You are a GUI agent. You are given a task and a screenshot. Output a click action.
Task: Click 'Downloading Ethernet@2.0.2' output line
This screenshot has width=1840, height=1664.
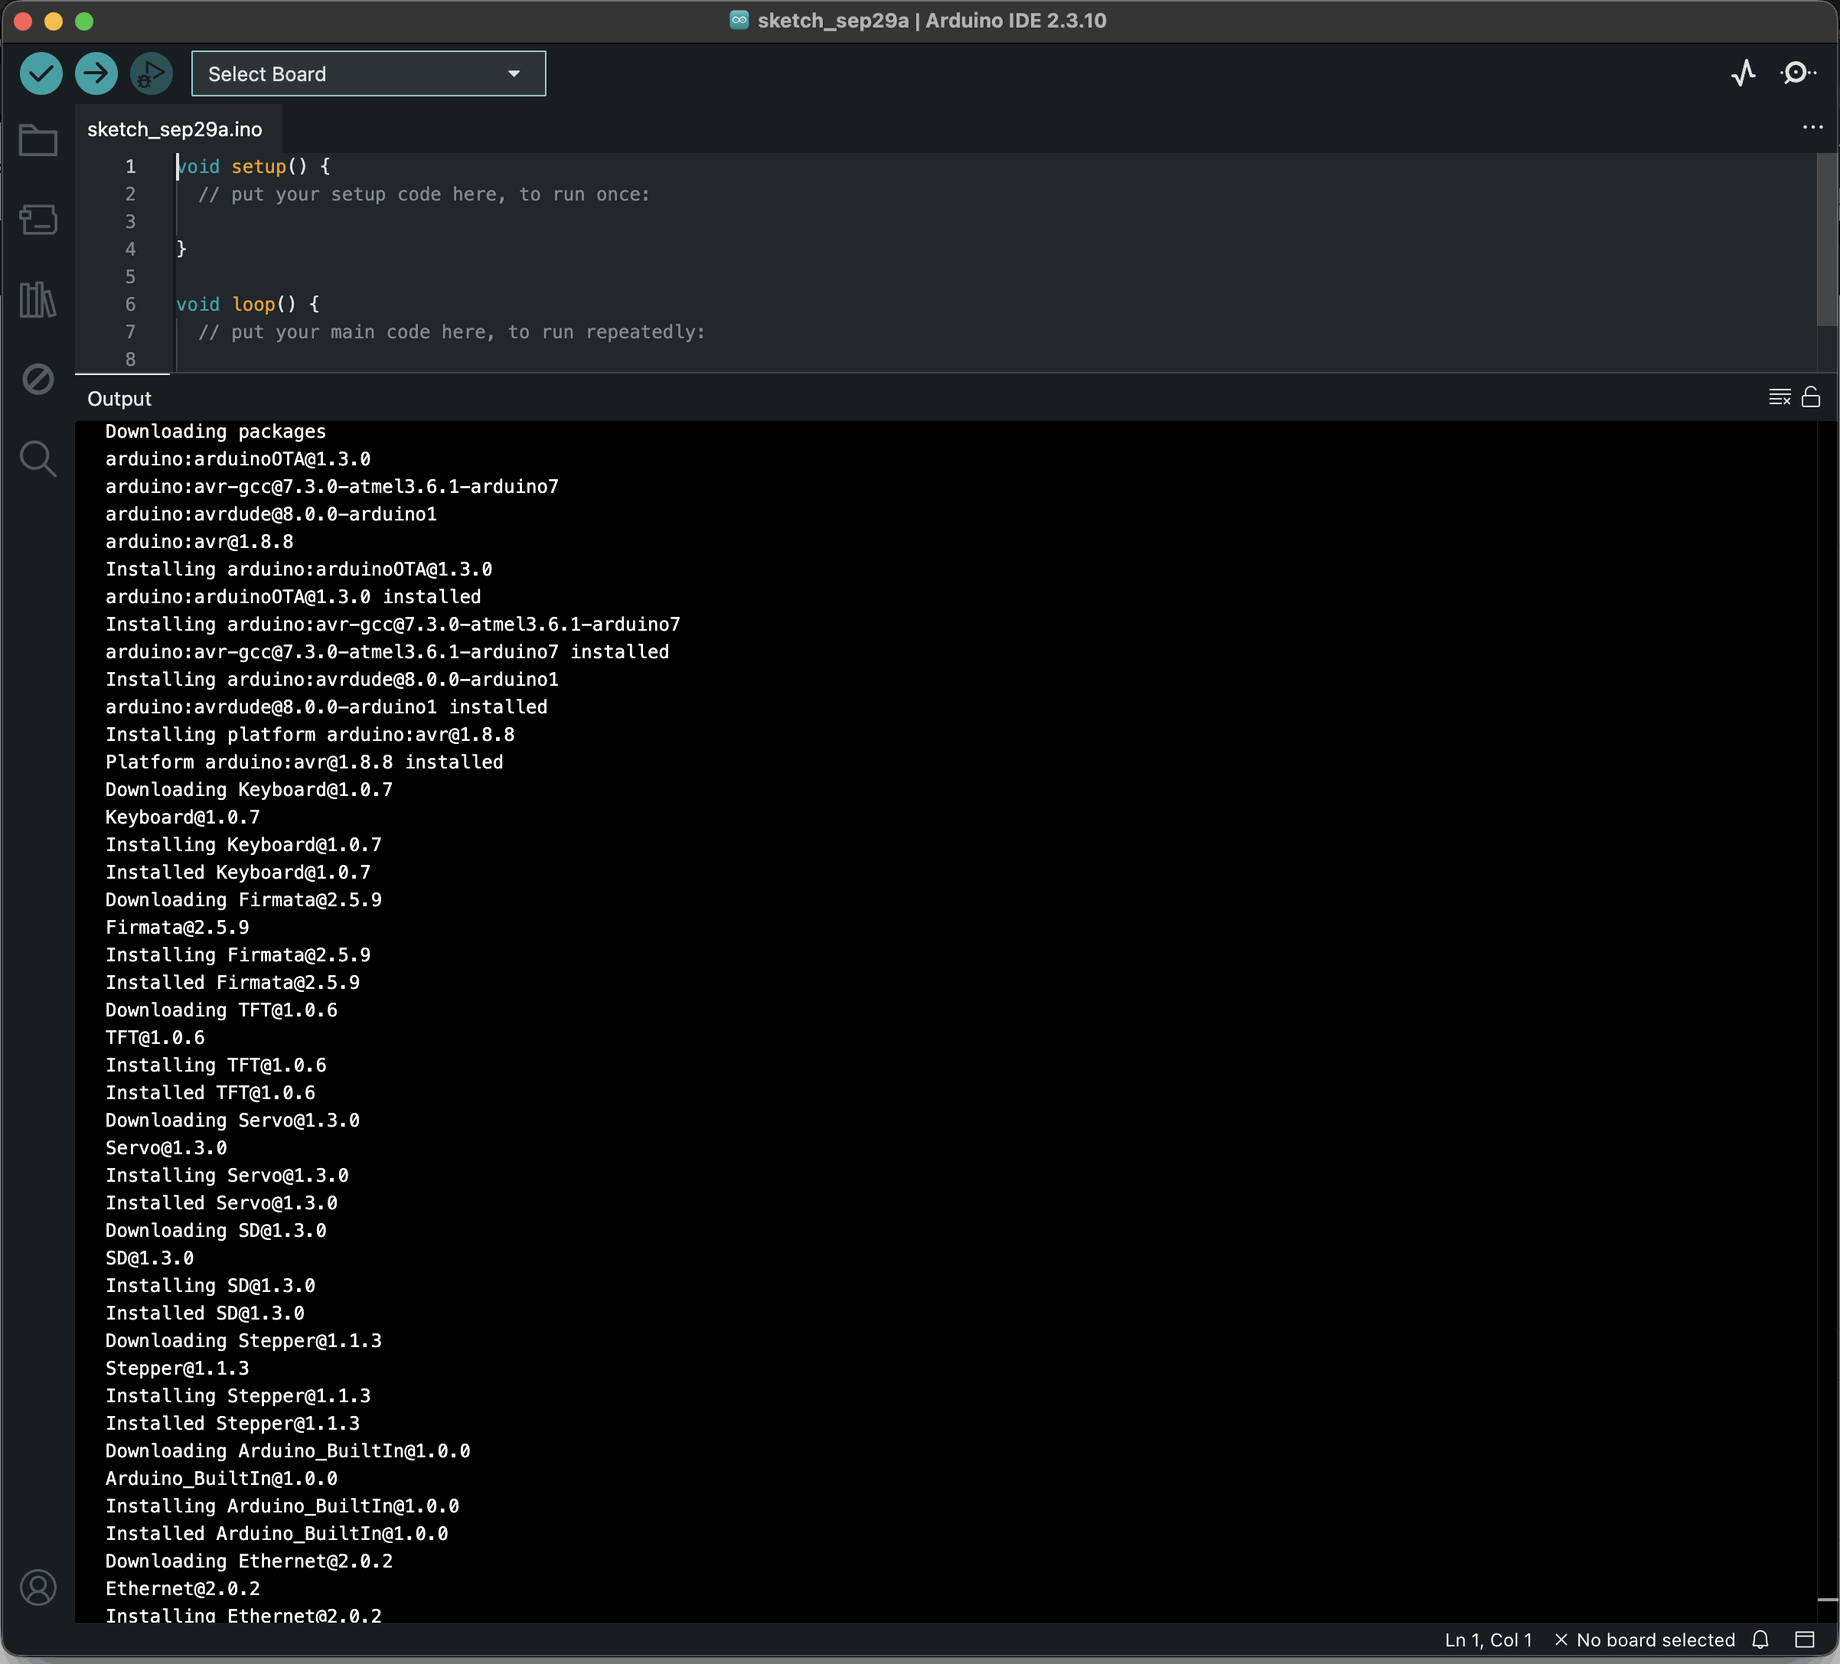pos(249,1561)
